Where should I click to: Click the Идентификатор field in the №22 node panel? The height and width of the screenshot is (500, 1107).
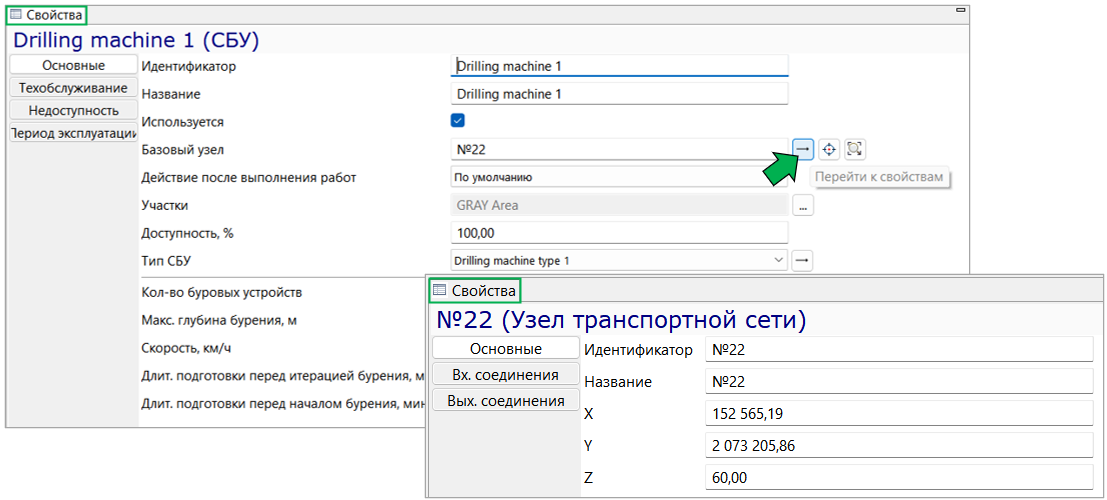[899, 350]
